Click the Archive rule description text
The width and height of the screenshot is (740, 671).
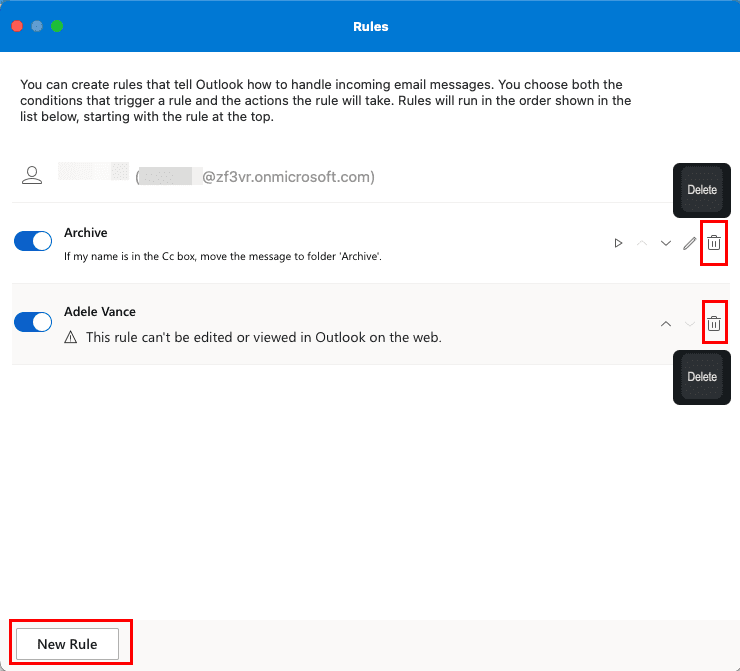click(x=223, y=256)
